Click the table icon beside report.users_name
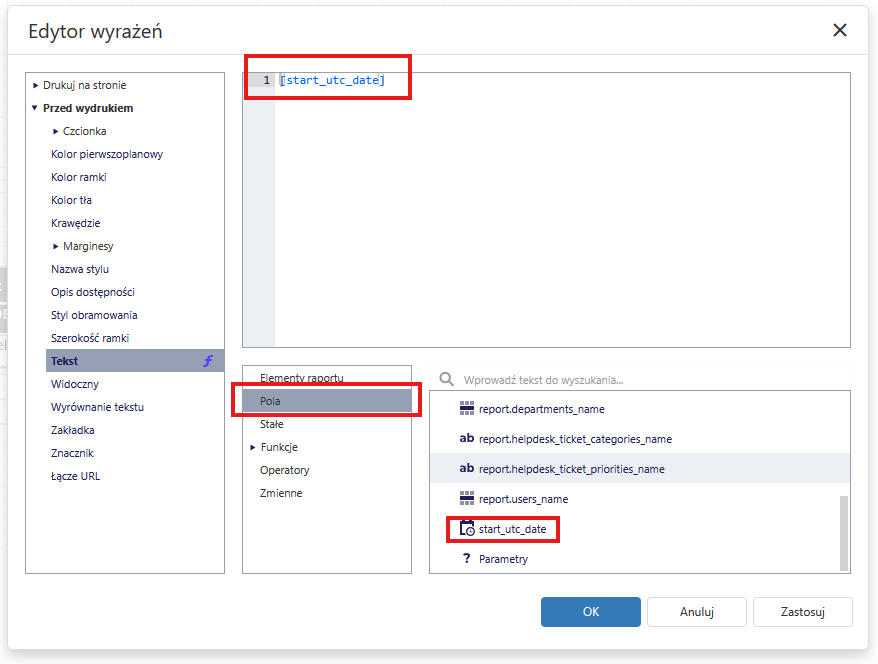This screenshot has height=664, width=878. point(466,498)
